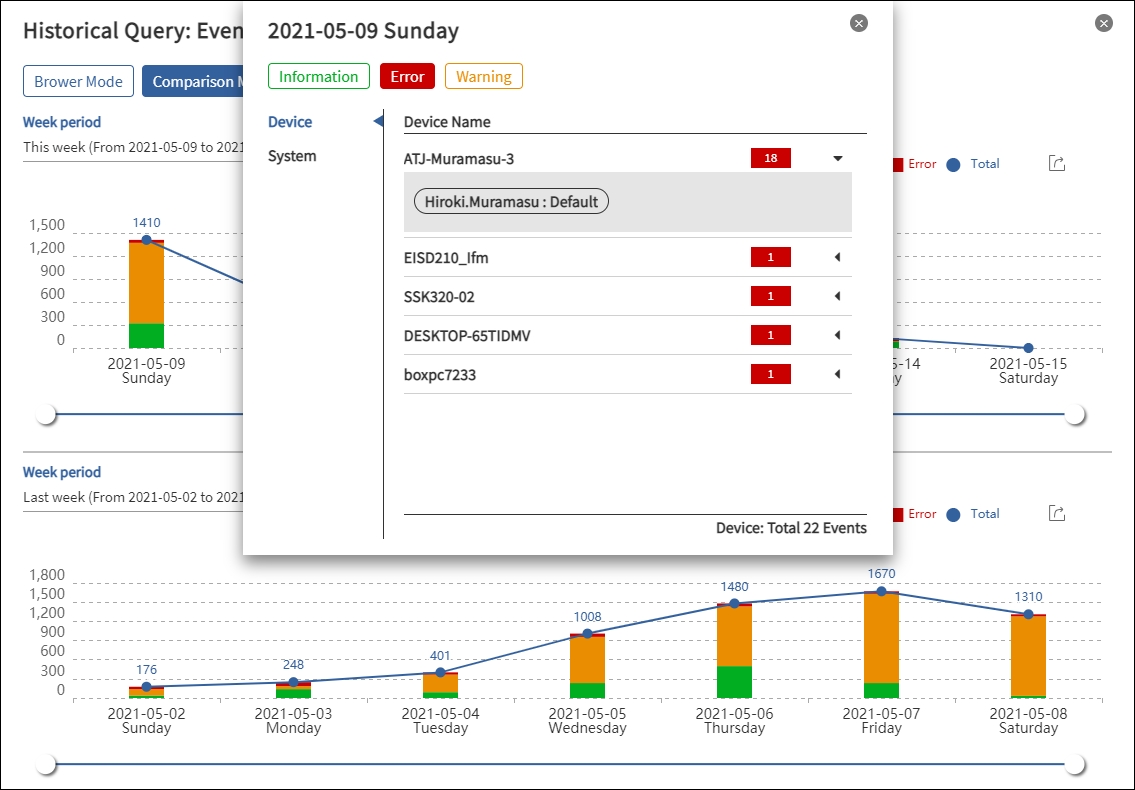This screenshot has height=790, width=1135.
Task: Click the export icon for this week's chart
Action: click(1056, 163)
